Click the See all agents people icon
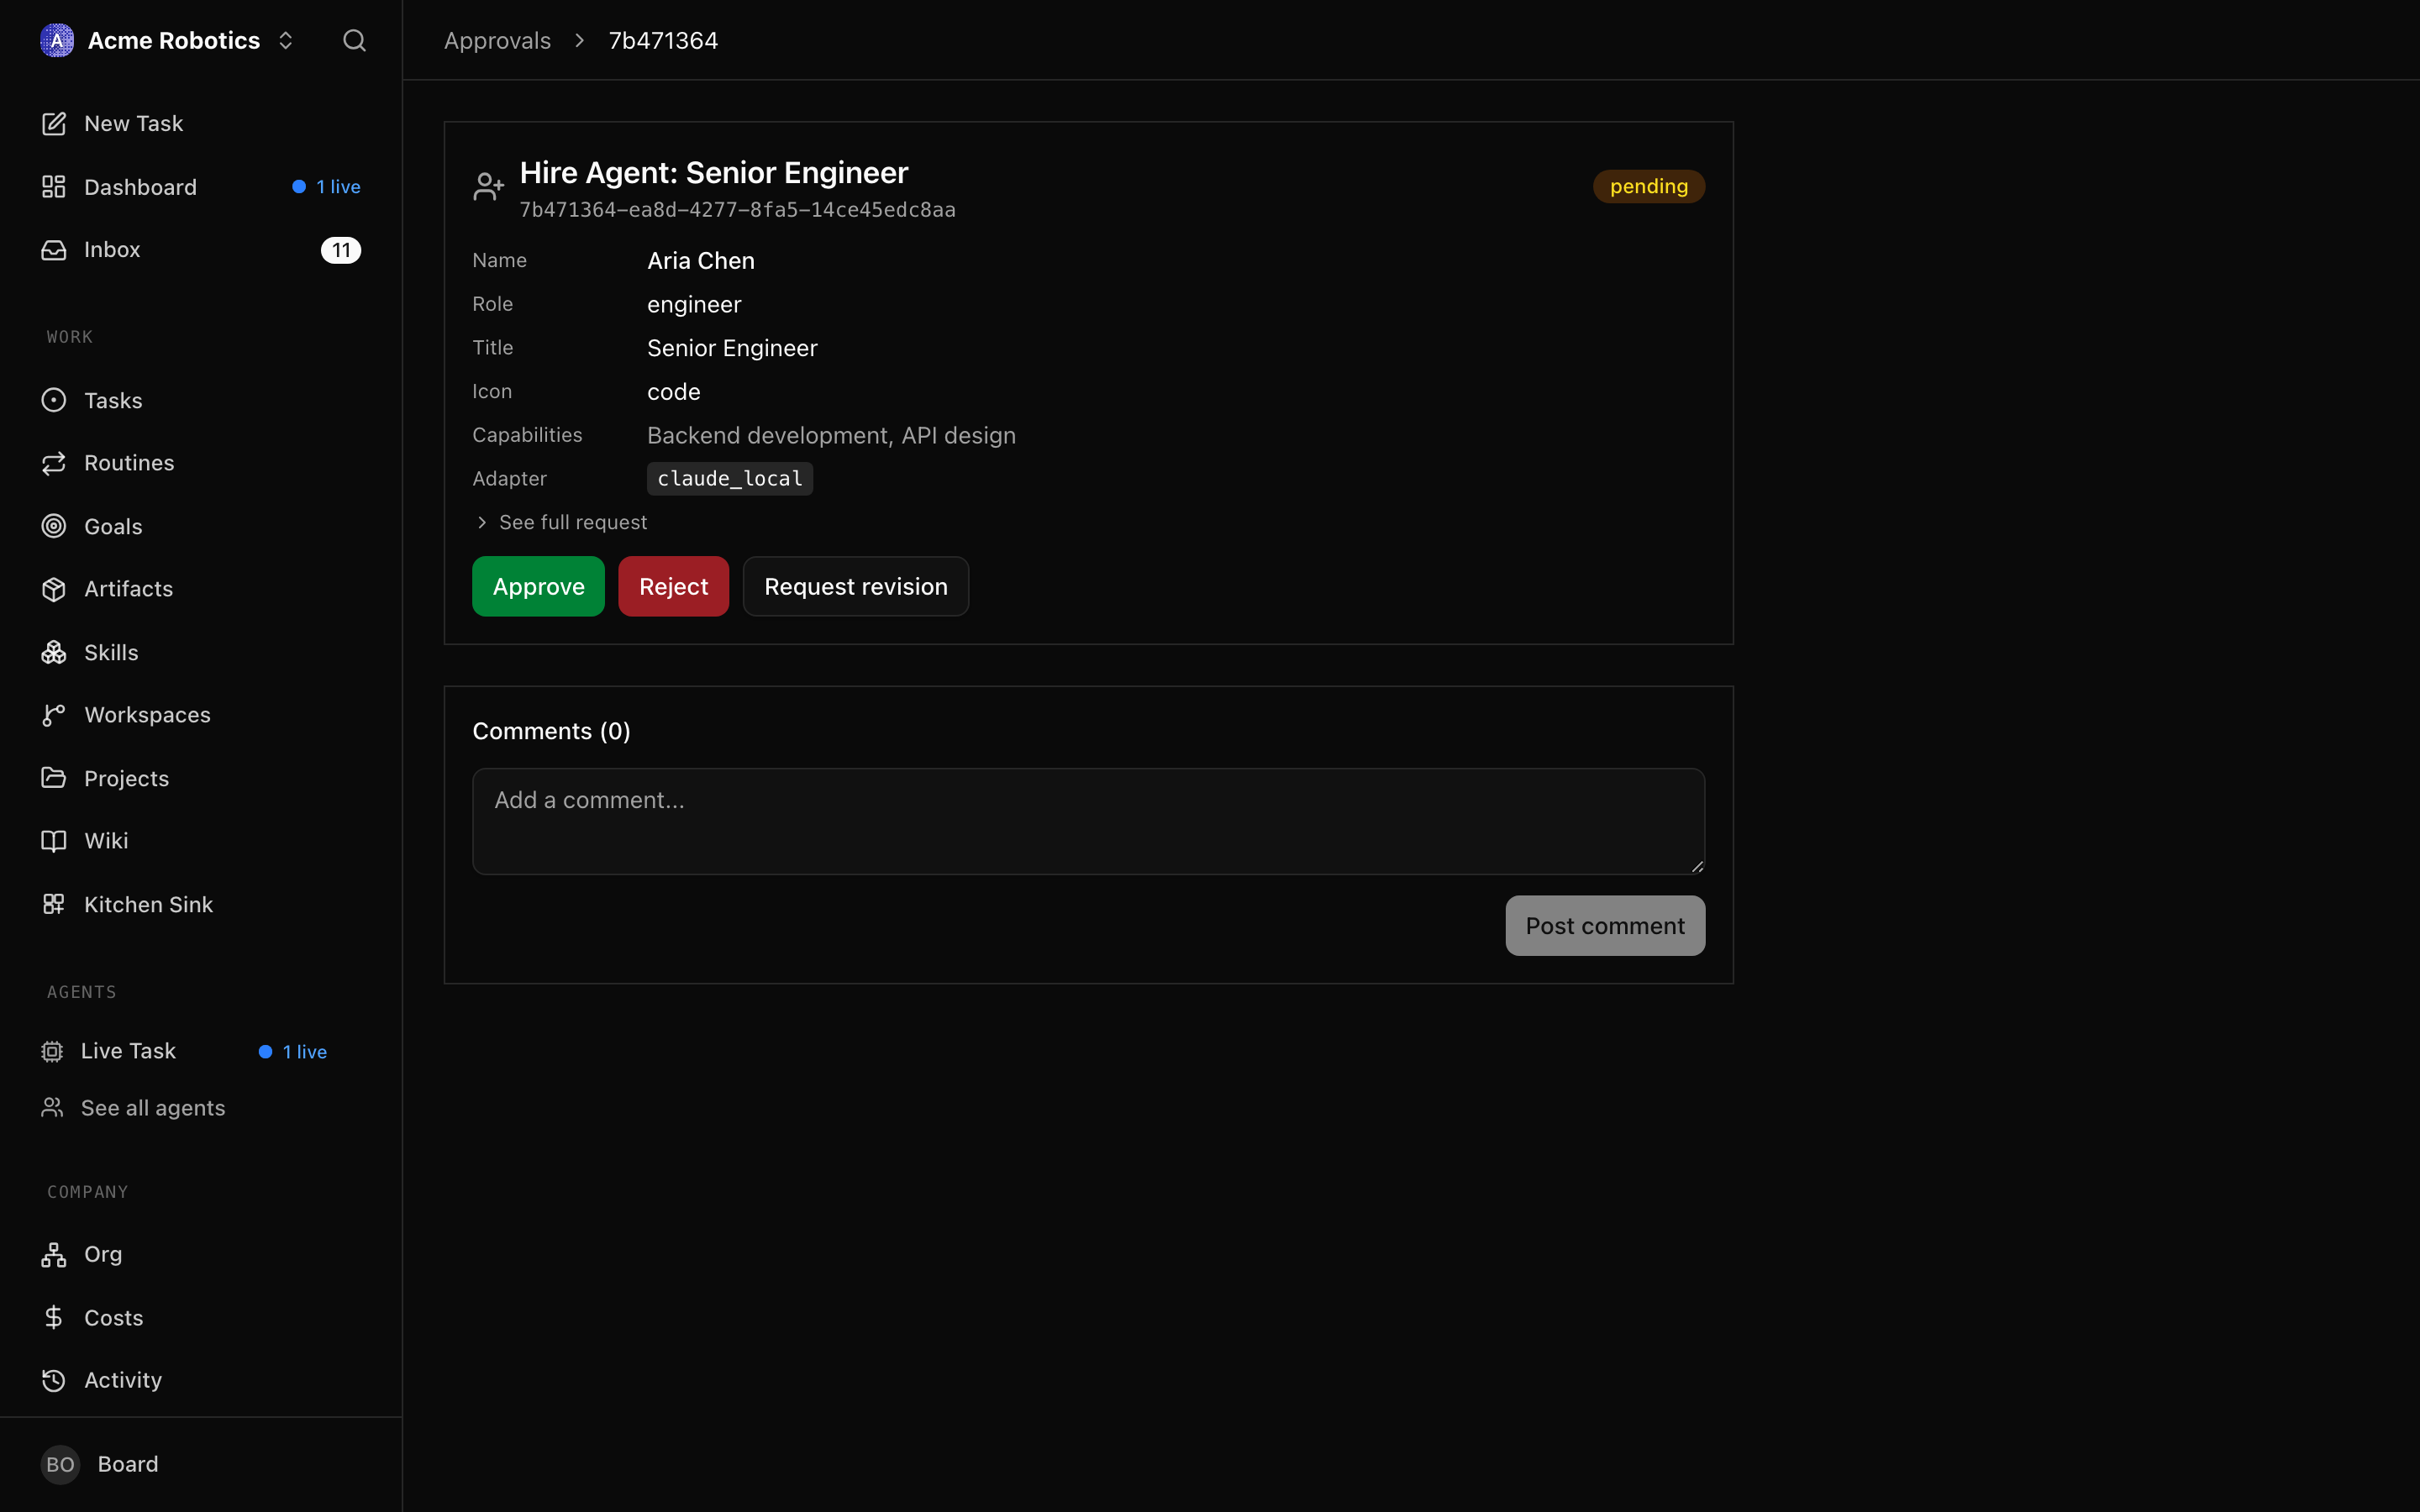Screen dimensions: 2420x1512 (52, 1108)
